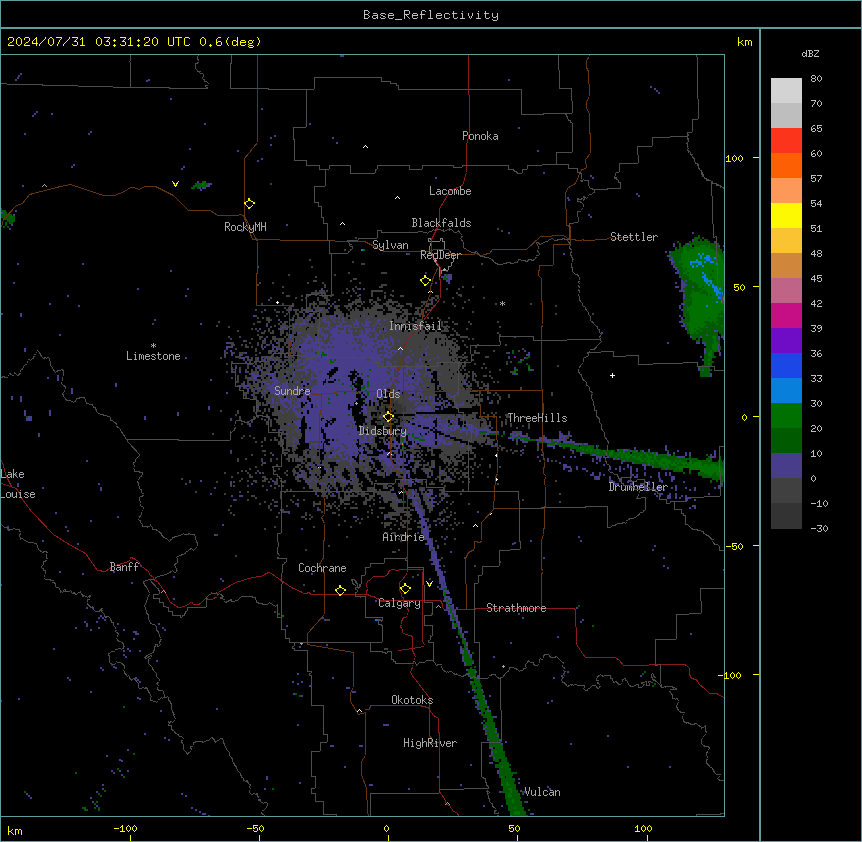Select the RedDeer city label
862x842 pixels.
click(x=440, y=255)
